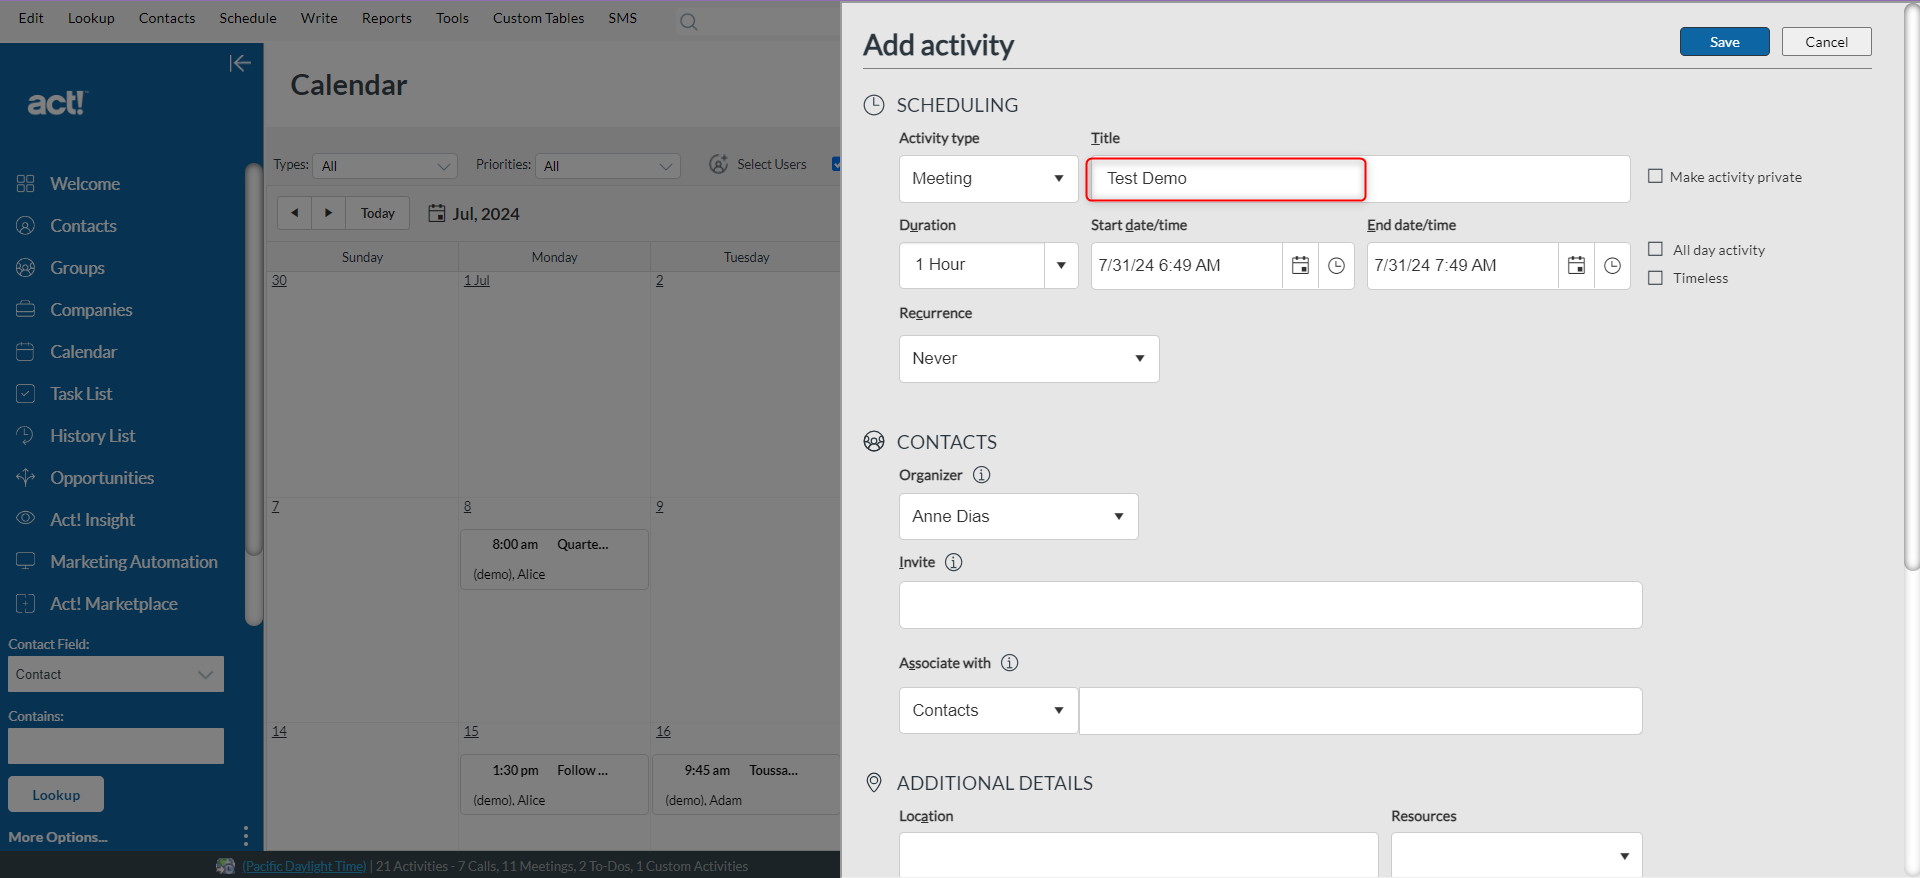
Task: Cancel adding the activity
Action: coord(1826,42)
